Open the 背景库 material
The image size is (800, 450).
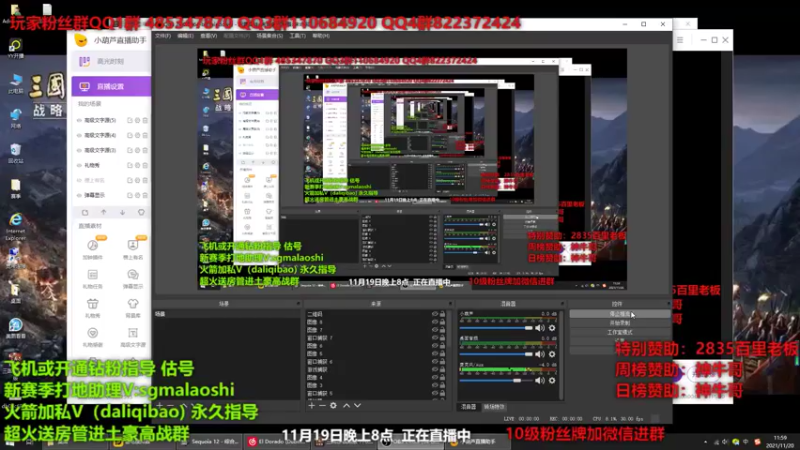point(133,308)
